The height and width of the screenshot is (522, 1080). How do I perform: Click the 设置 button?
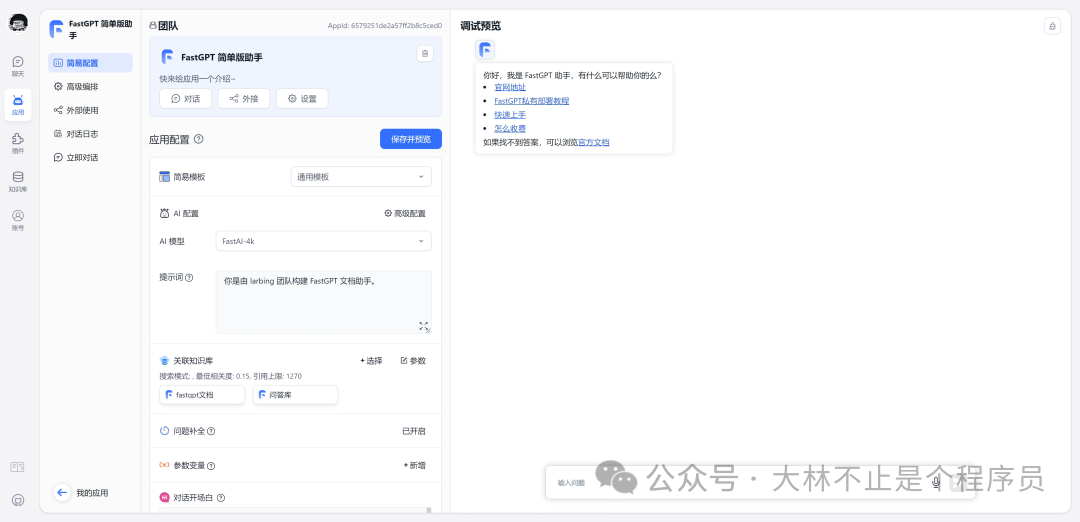pyautogui.click(x=302, y=98)
